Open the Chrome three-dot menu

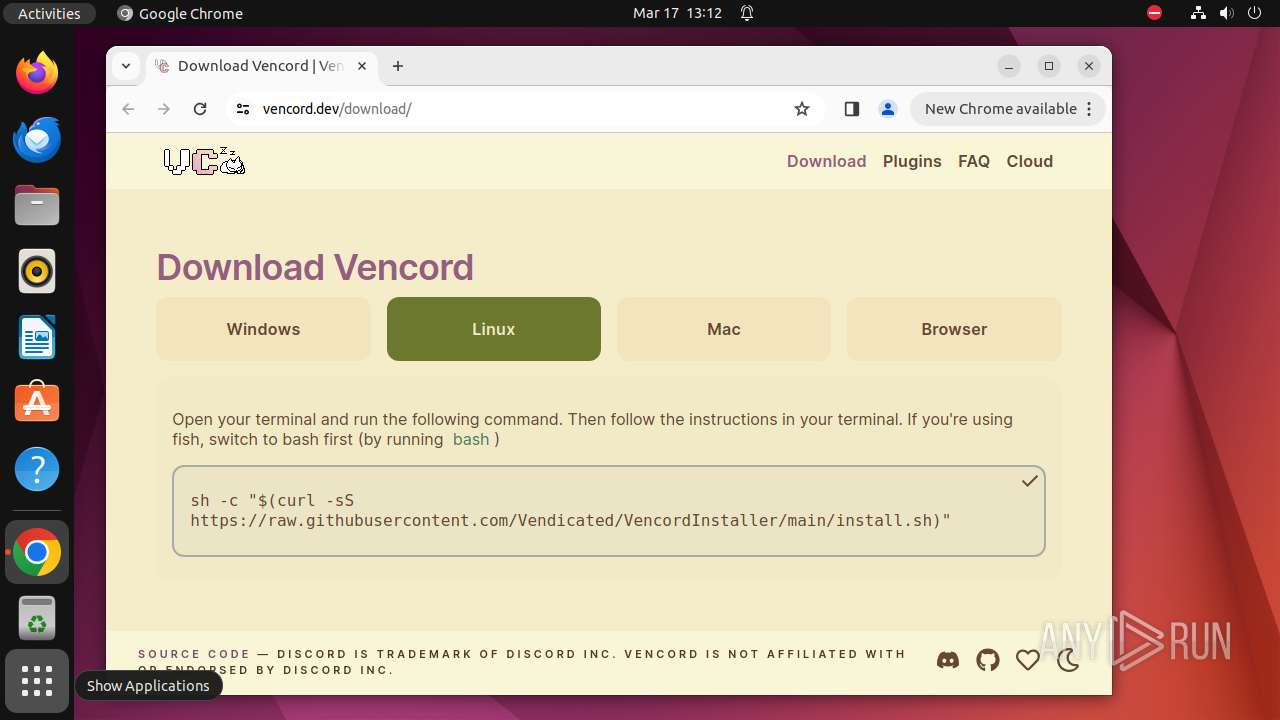1090,109
